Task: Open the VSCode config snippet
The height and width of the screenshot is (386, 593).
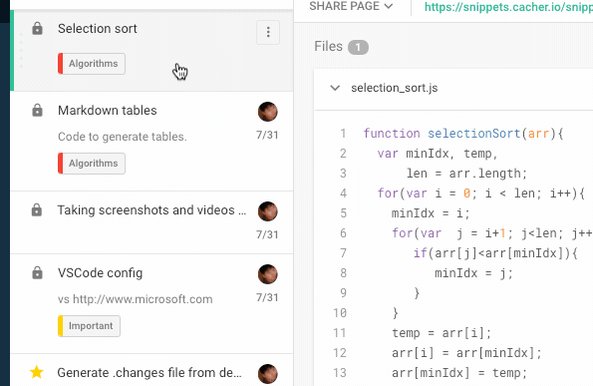Action: click(100, 273)
